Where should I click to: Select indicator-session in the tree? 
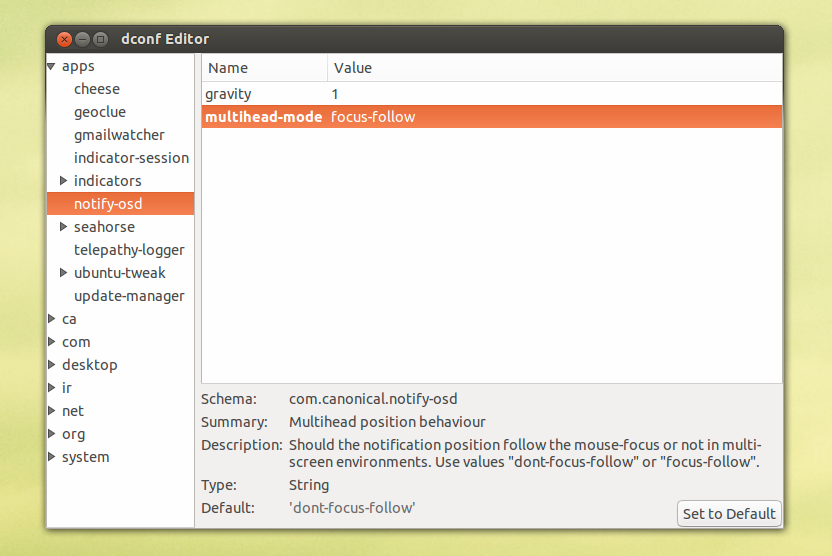point(131,158)
